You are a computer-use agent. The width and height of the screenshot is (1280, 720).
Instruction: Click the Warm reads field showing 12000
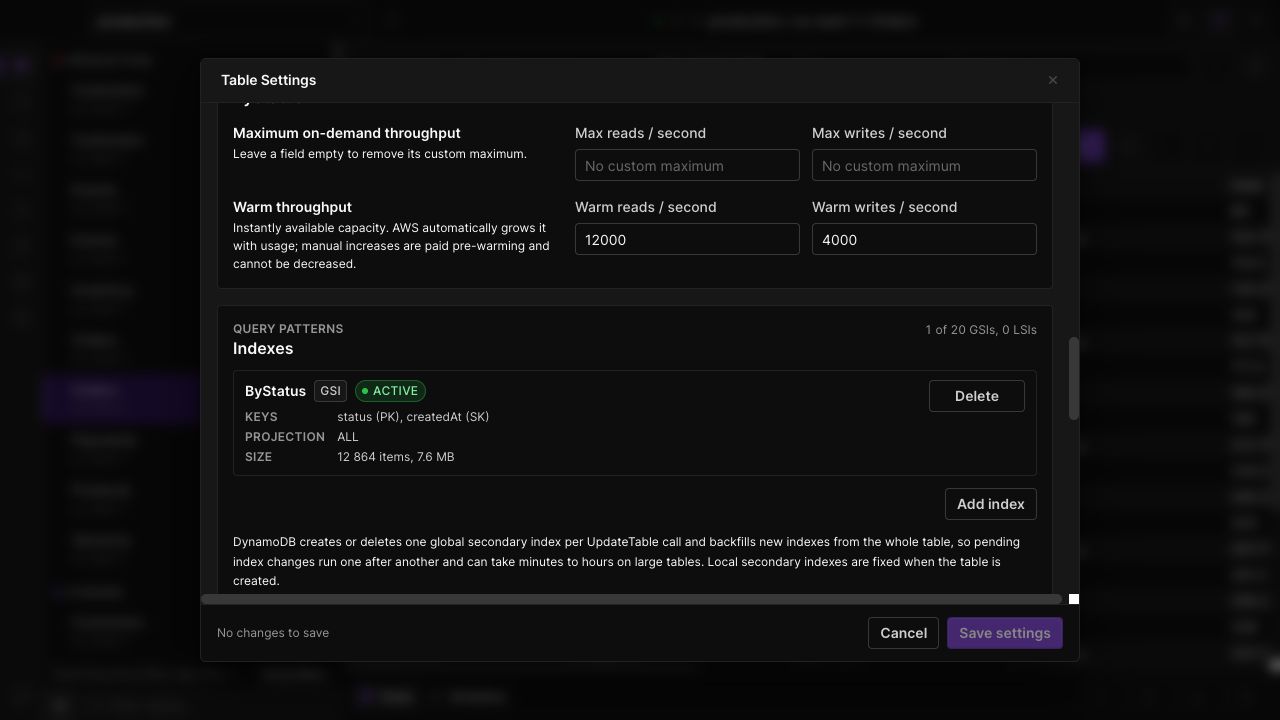pos(687,239)
